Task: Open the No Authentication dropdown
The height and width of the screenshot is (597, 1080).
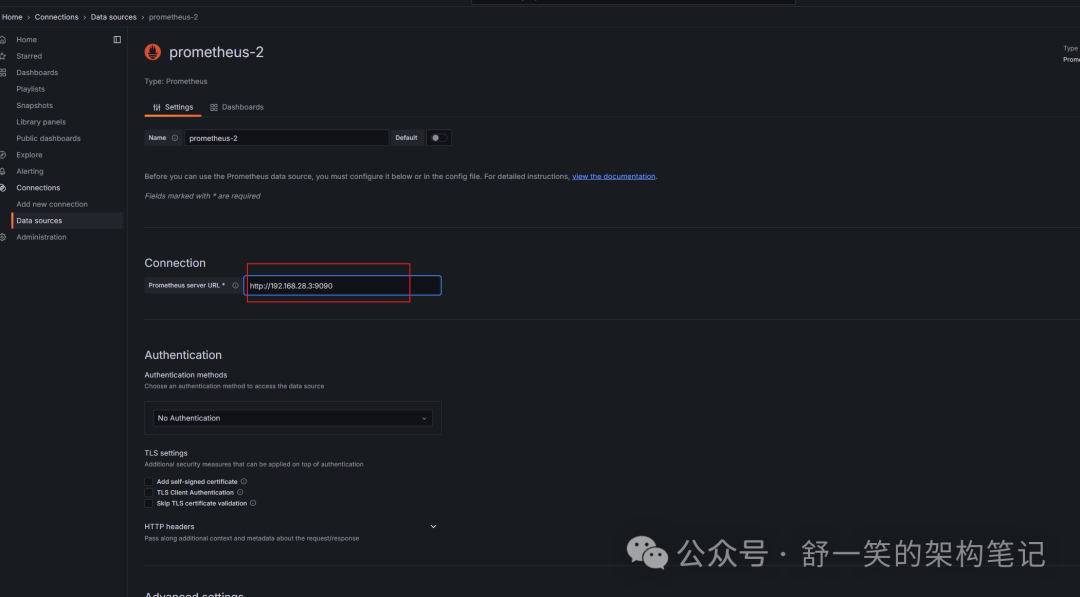Action: pyautogui.click(x=293, y=418)
